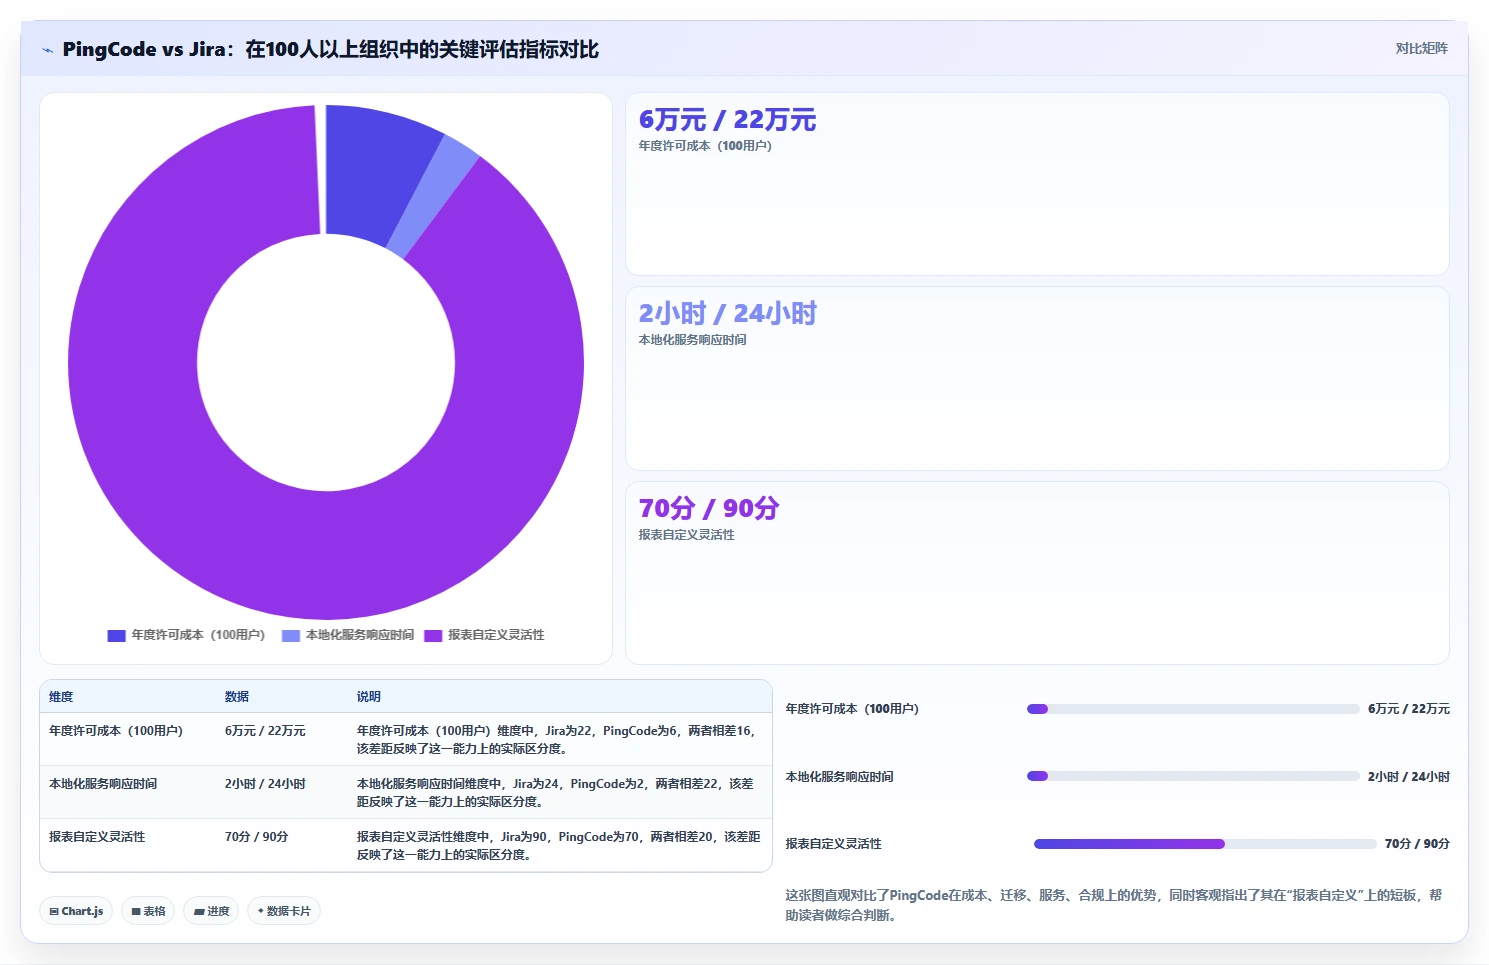Viewport: 1489px width, 965px height.
Task: Click the description mentioning 两者相差16
Action: [558, 740]
